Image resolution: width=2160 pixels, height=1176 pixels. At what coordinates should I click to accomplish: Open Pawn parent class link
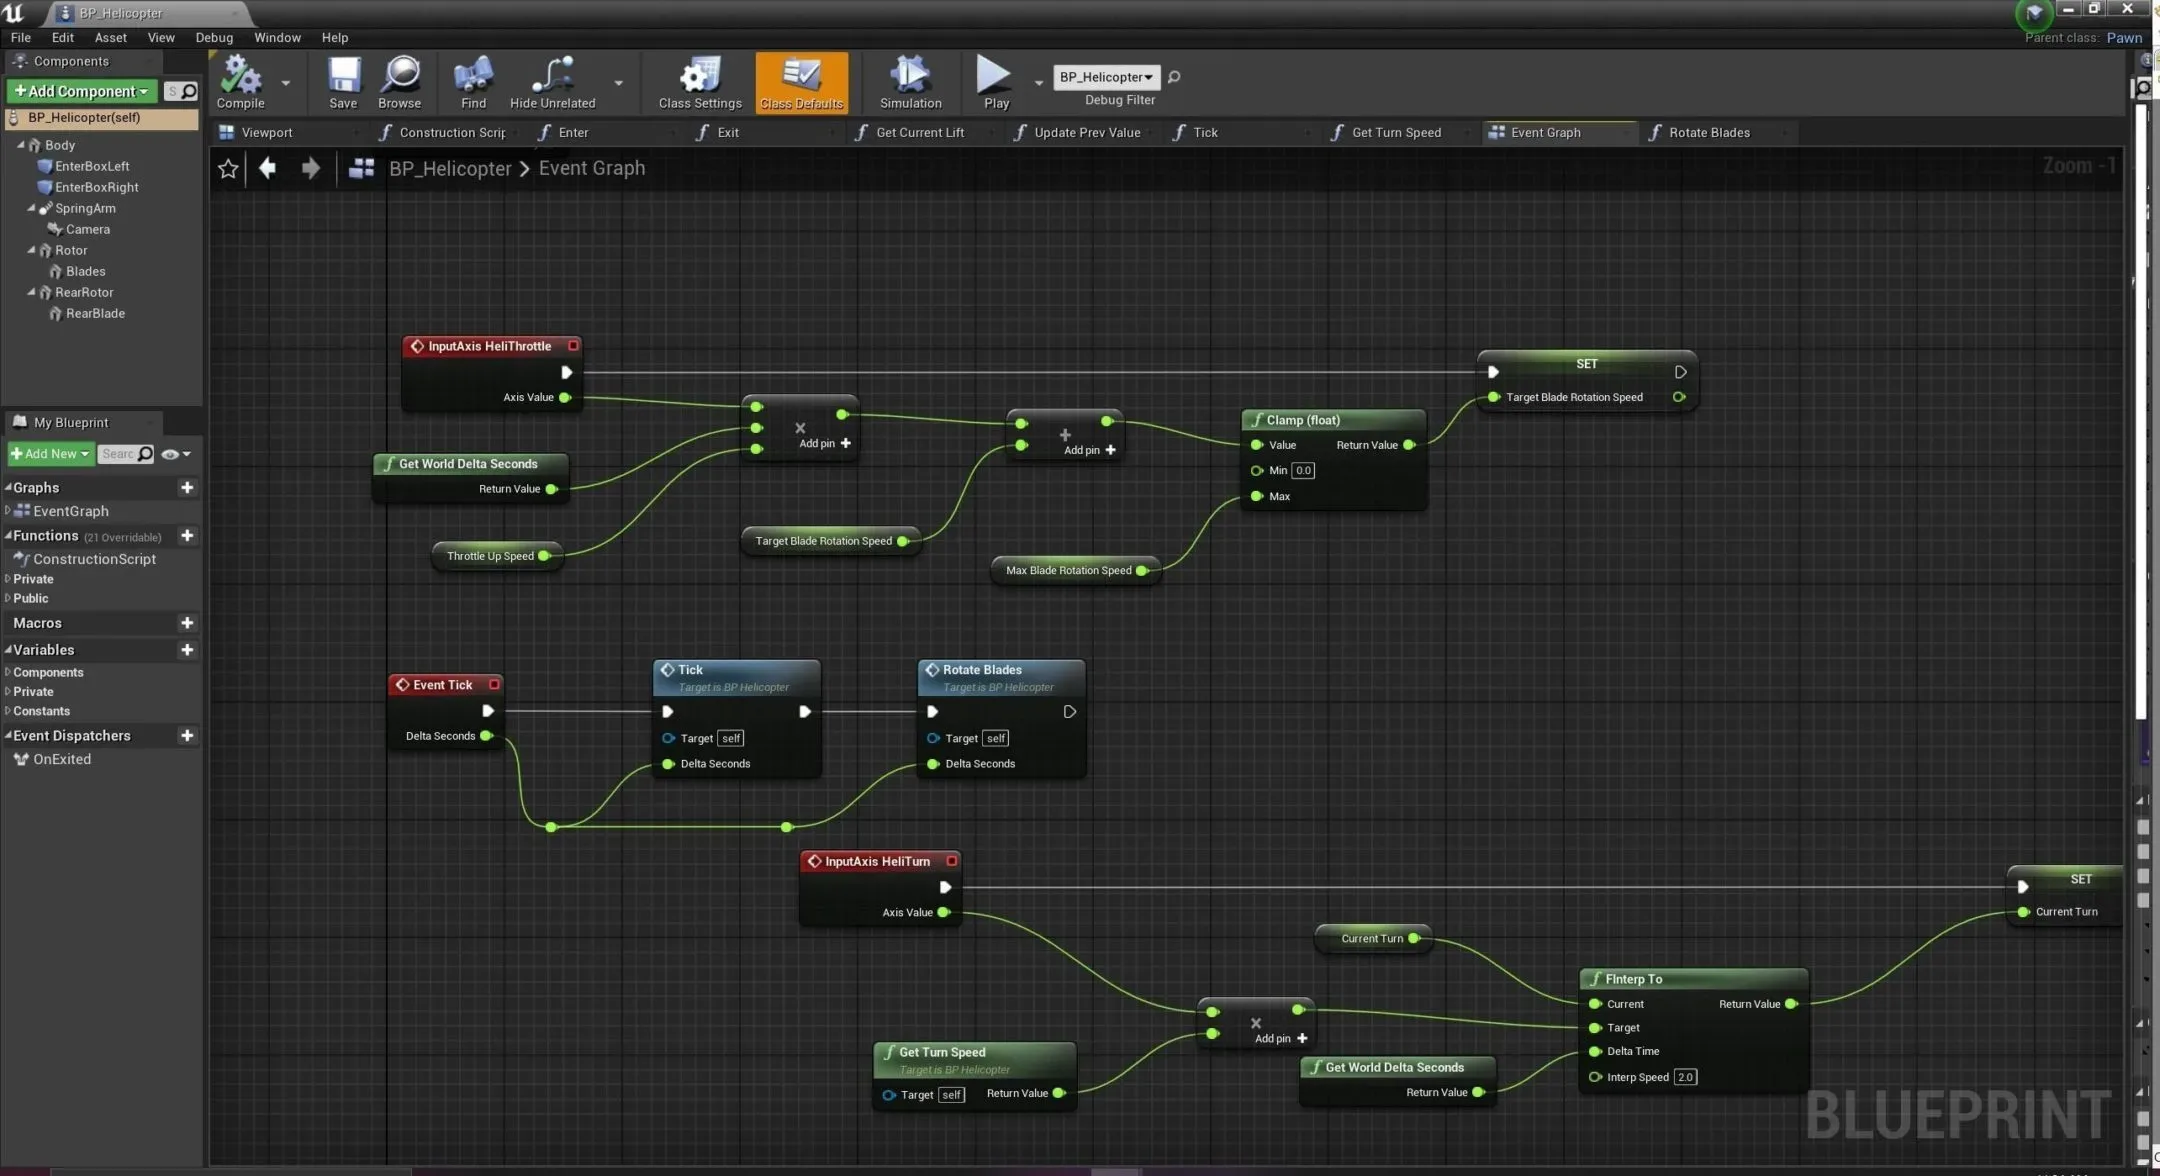pyautogui.click(x=2123, y=38)
